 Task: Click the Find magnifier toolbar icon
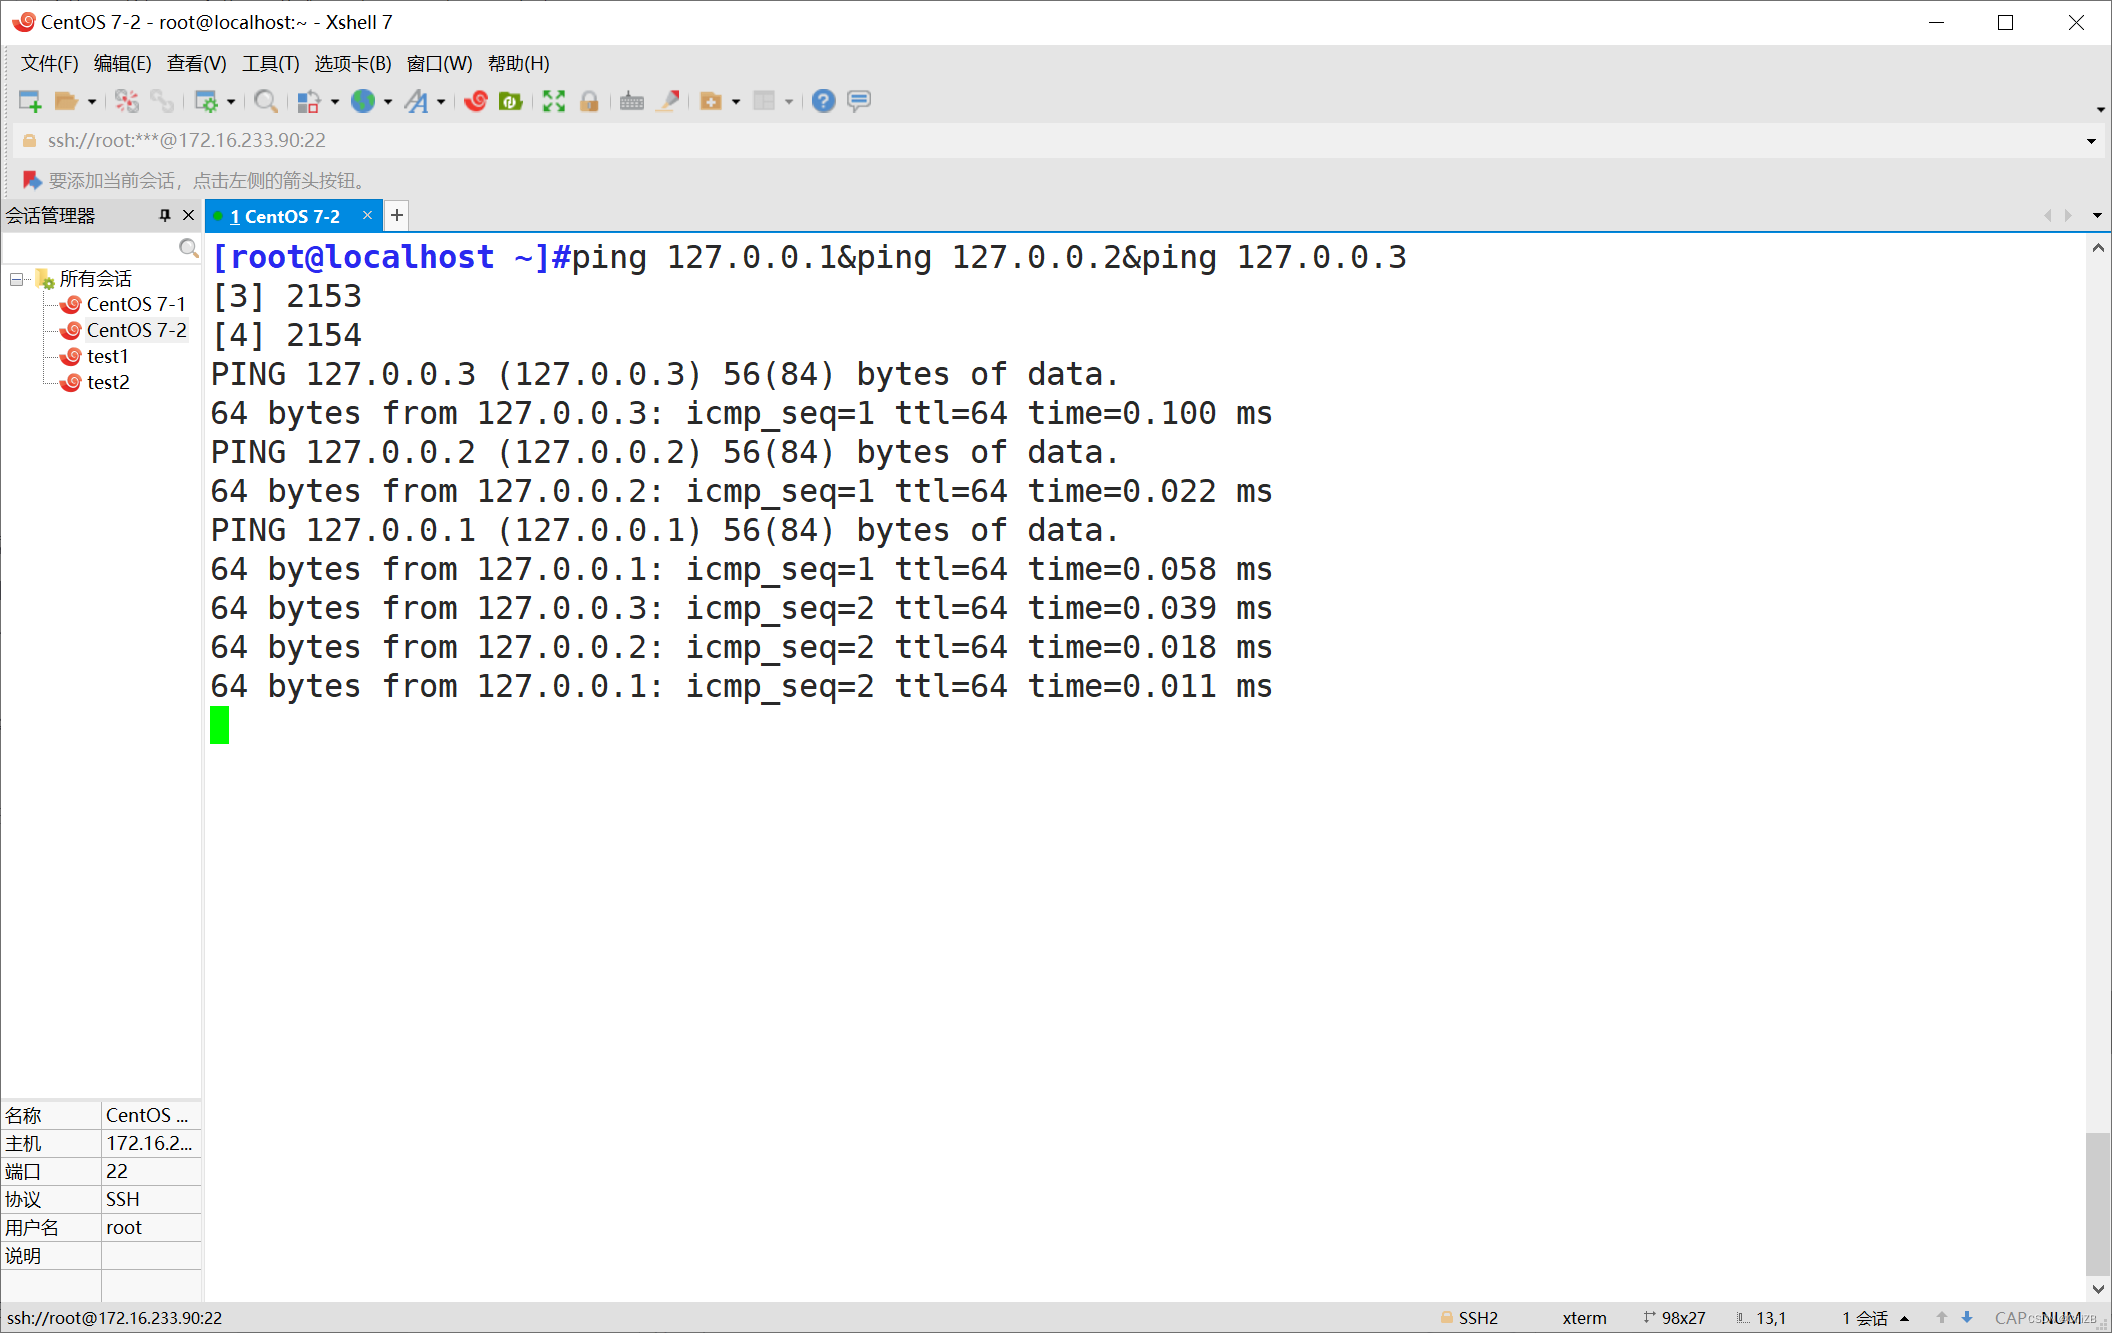coord(265,101)
